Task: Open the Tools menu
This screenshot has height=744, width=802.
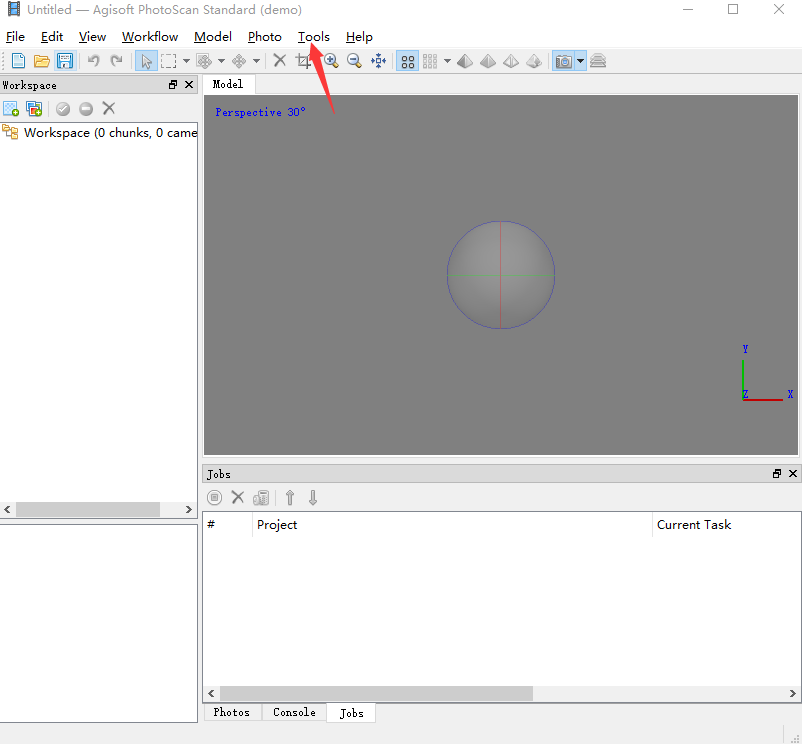Action: click(313, 37)
